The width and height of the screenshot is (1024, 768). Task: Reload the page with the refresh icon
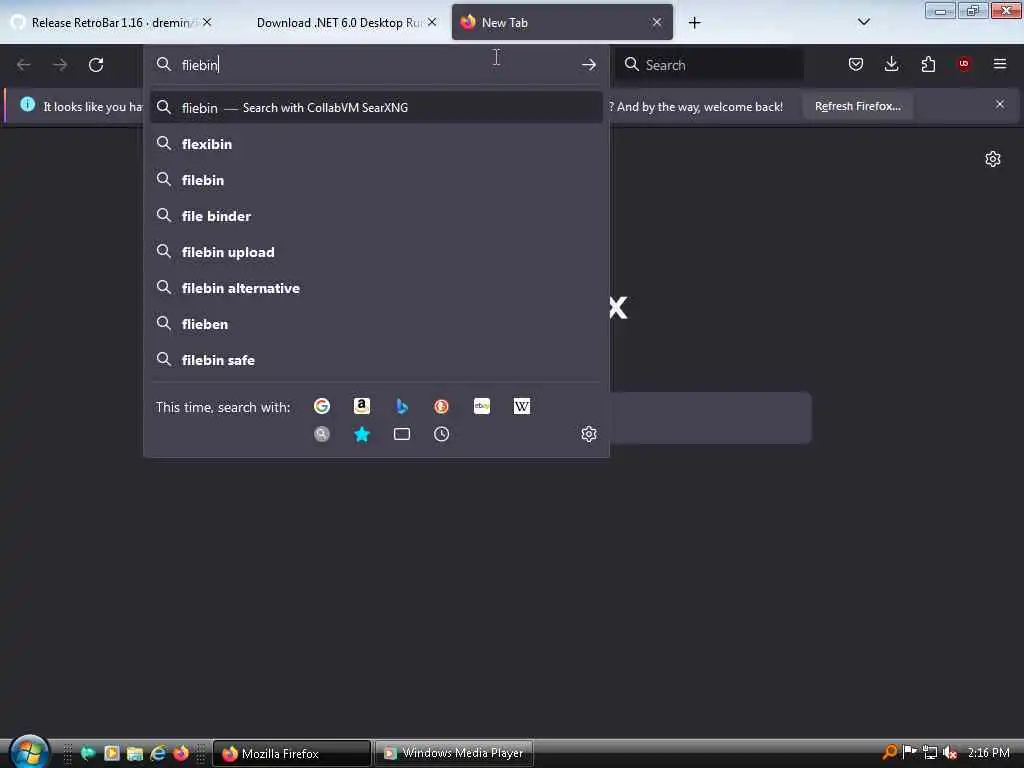[96, 65]
